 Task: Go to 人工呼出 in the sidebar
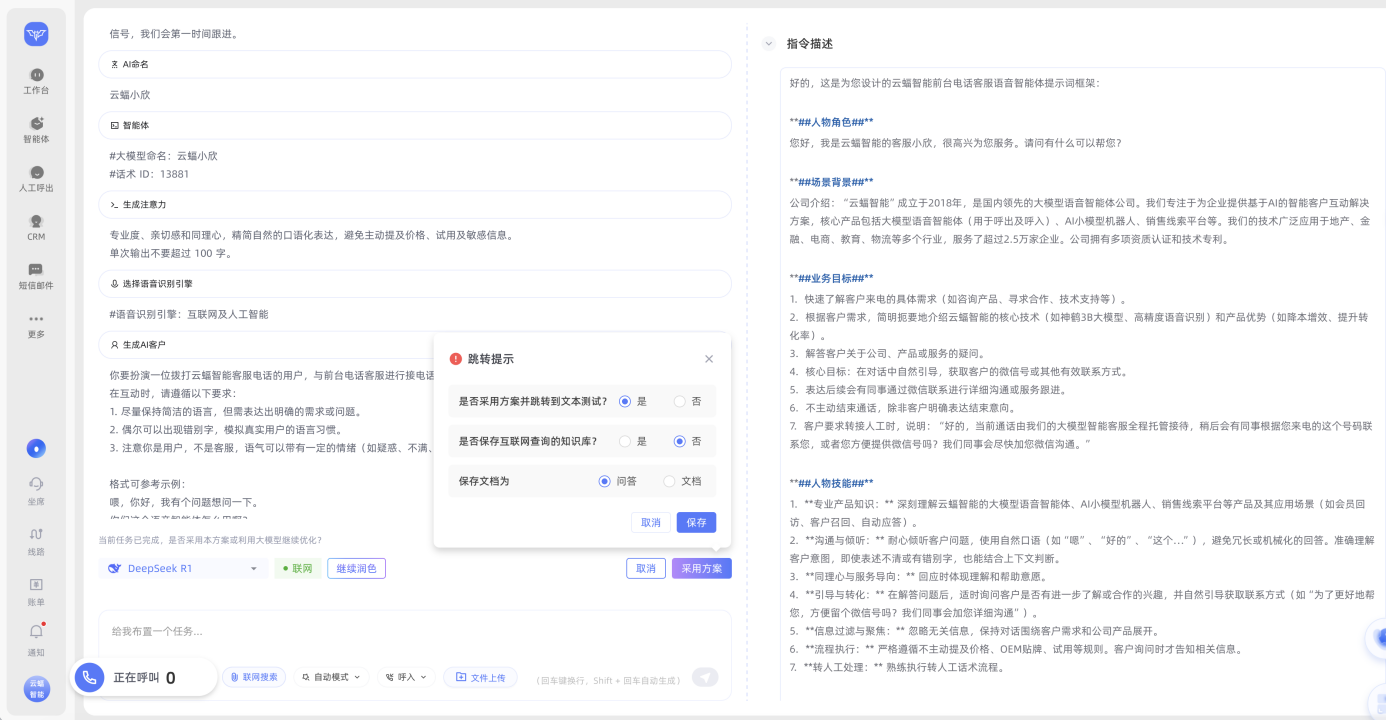click(36, 179)
